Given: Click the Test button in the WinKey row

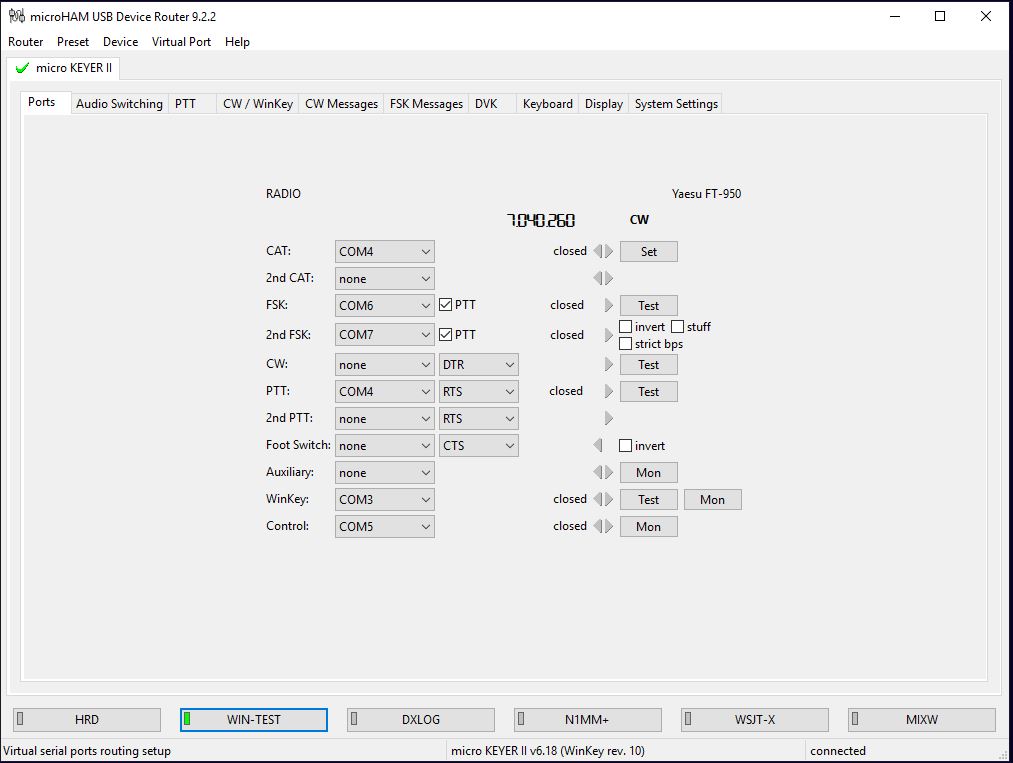Looking at the screenshot, I should coord(649,499).
